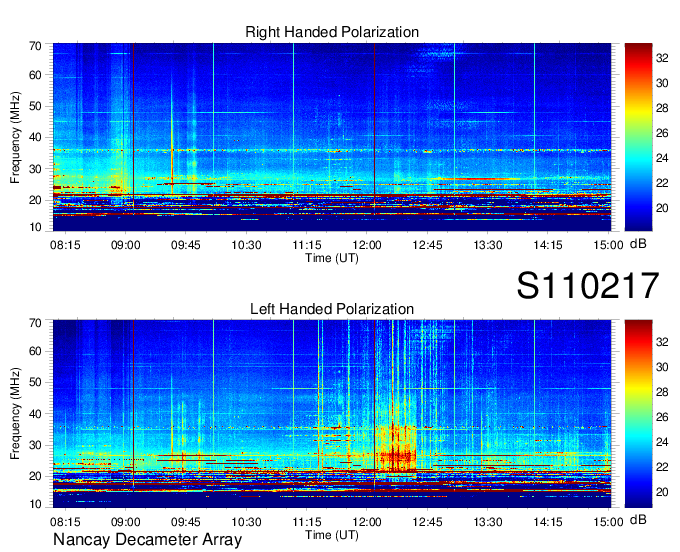Click the 14:15 tick on left-handed plot
Screen dimensions: 680x552
pyautogui.click(x=548, y=522)
